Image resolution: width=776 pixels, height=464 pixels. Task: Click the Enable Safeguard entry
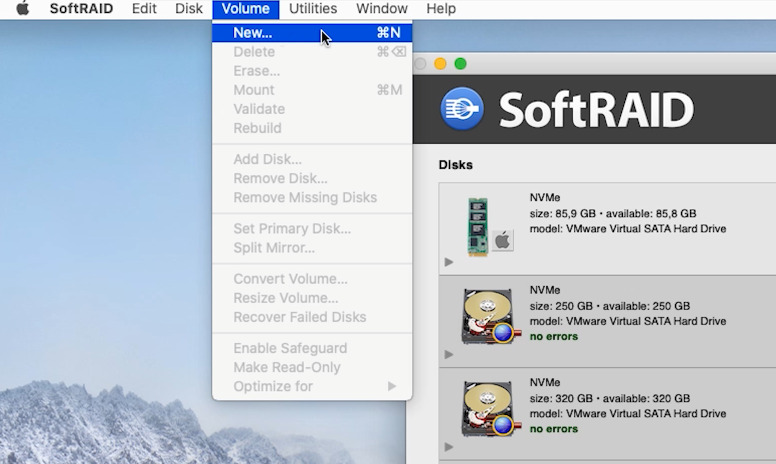pos(312,348)
